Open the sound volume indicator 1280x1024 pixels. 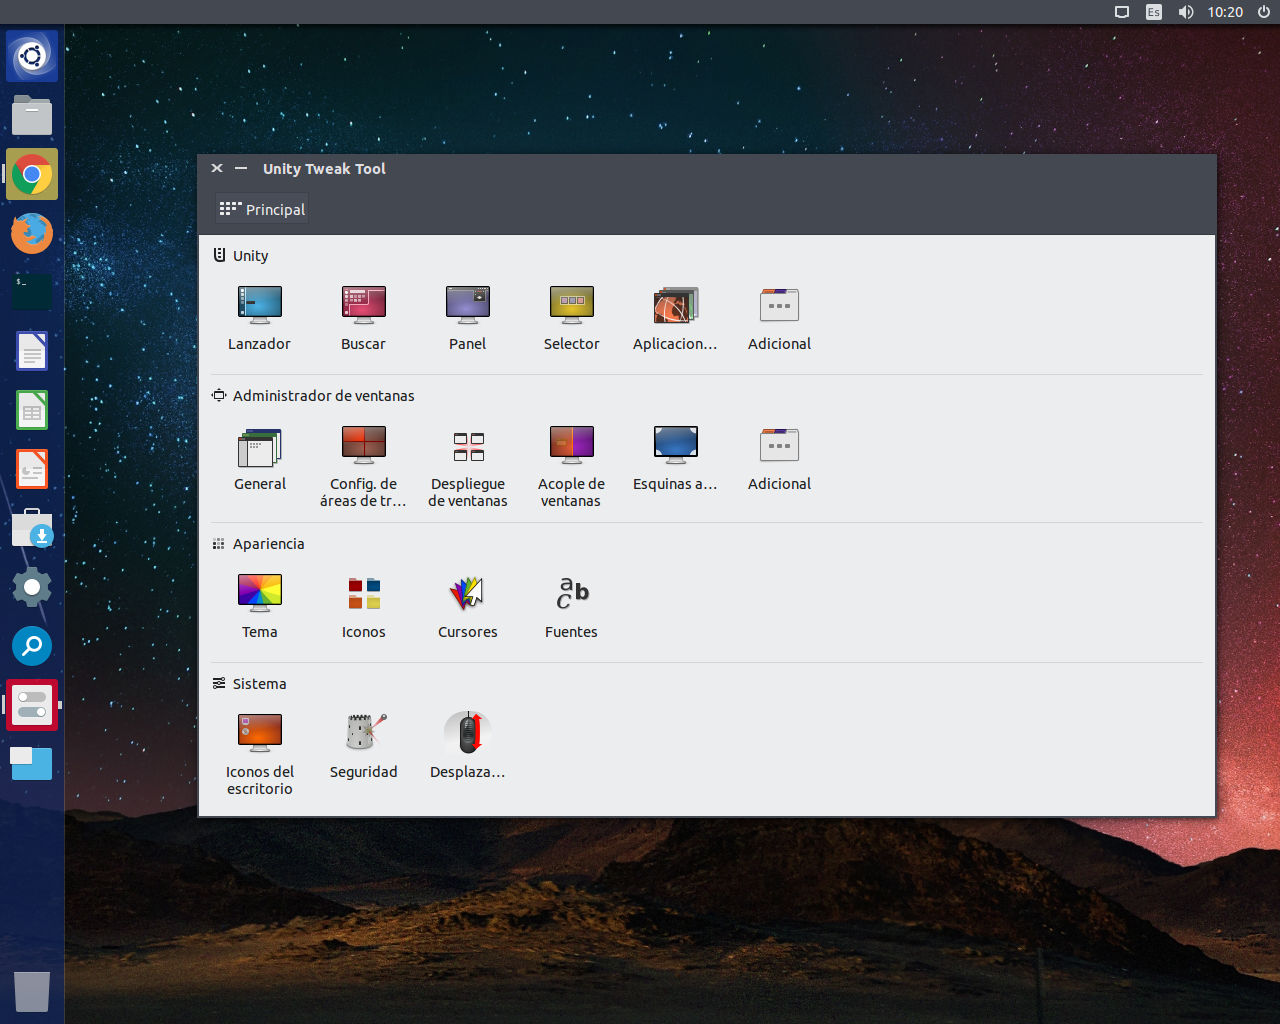pyautogui.click(x=1186, y=12)
